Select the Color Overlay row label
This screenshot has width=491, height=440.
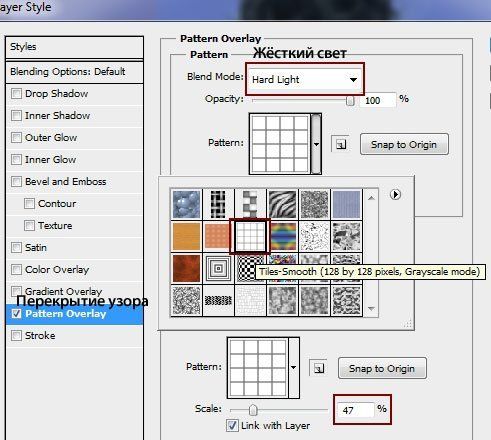57,269
